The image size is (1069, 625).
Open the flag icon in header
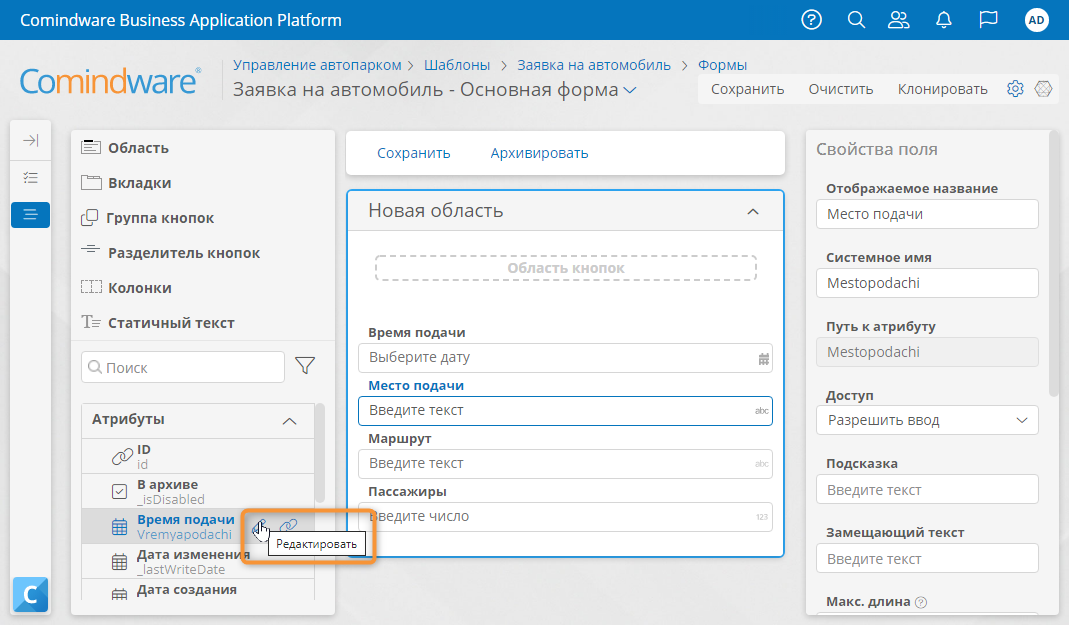(x=989, y=20)
